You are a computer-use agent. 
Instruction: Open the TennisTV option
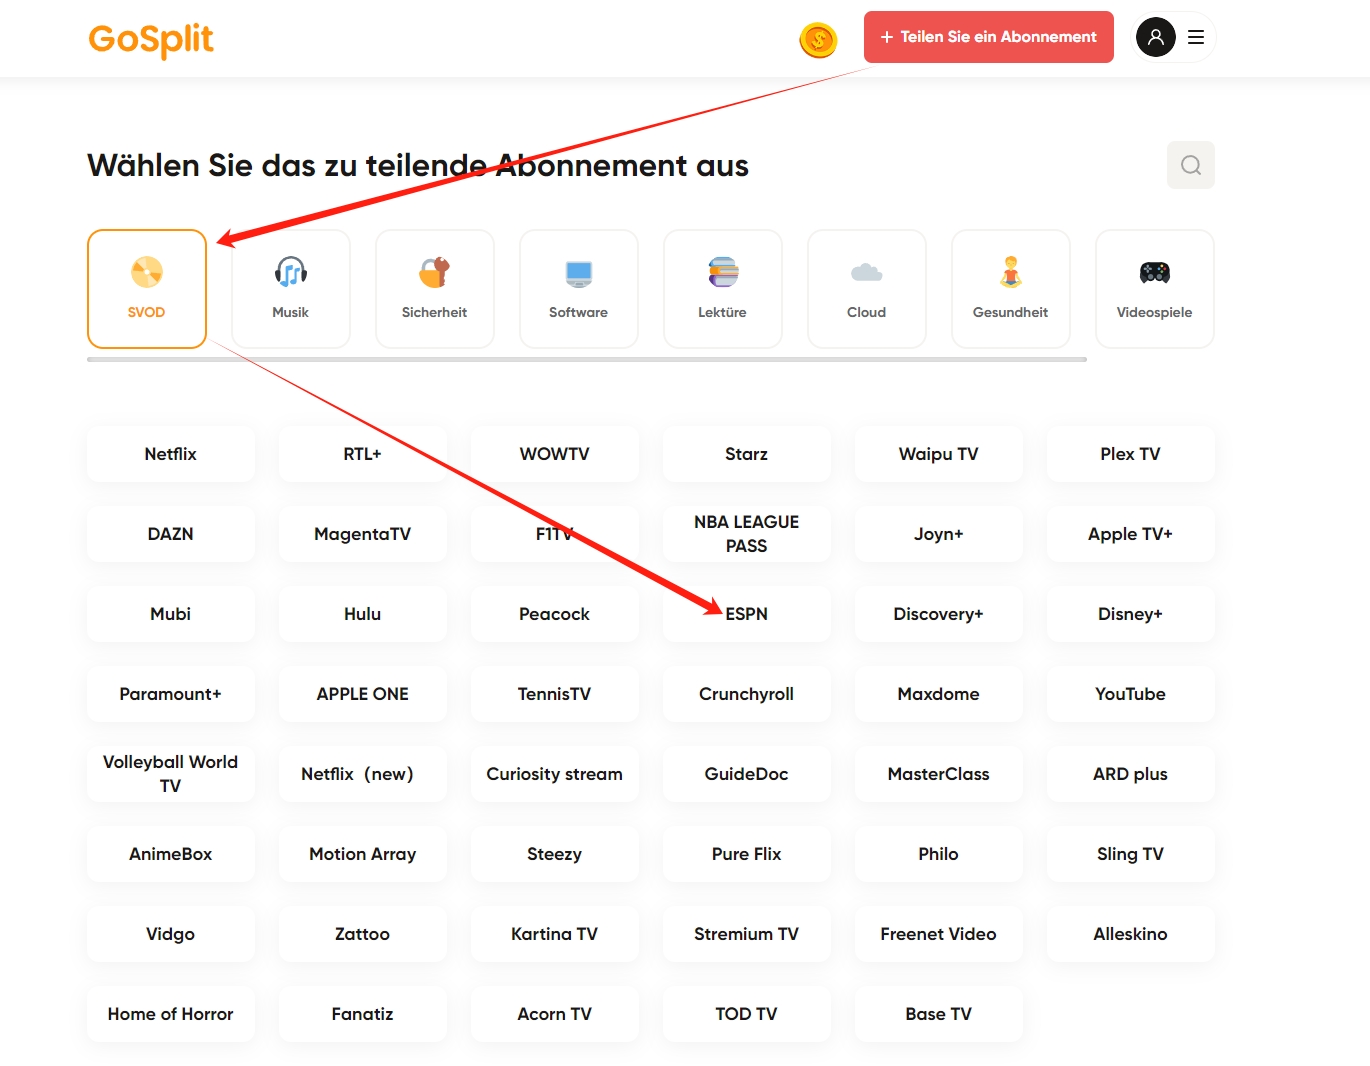point(555,694)
